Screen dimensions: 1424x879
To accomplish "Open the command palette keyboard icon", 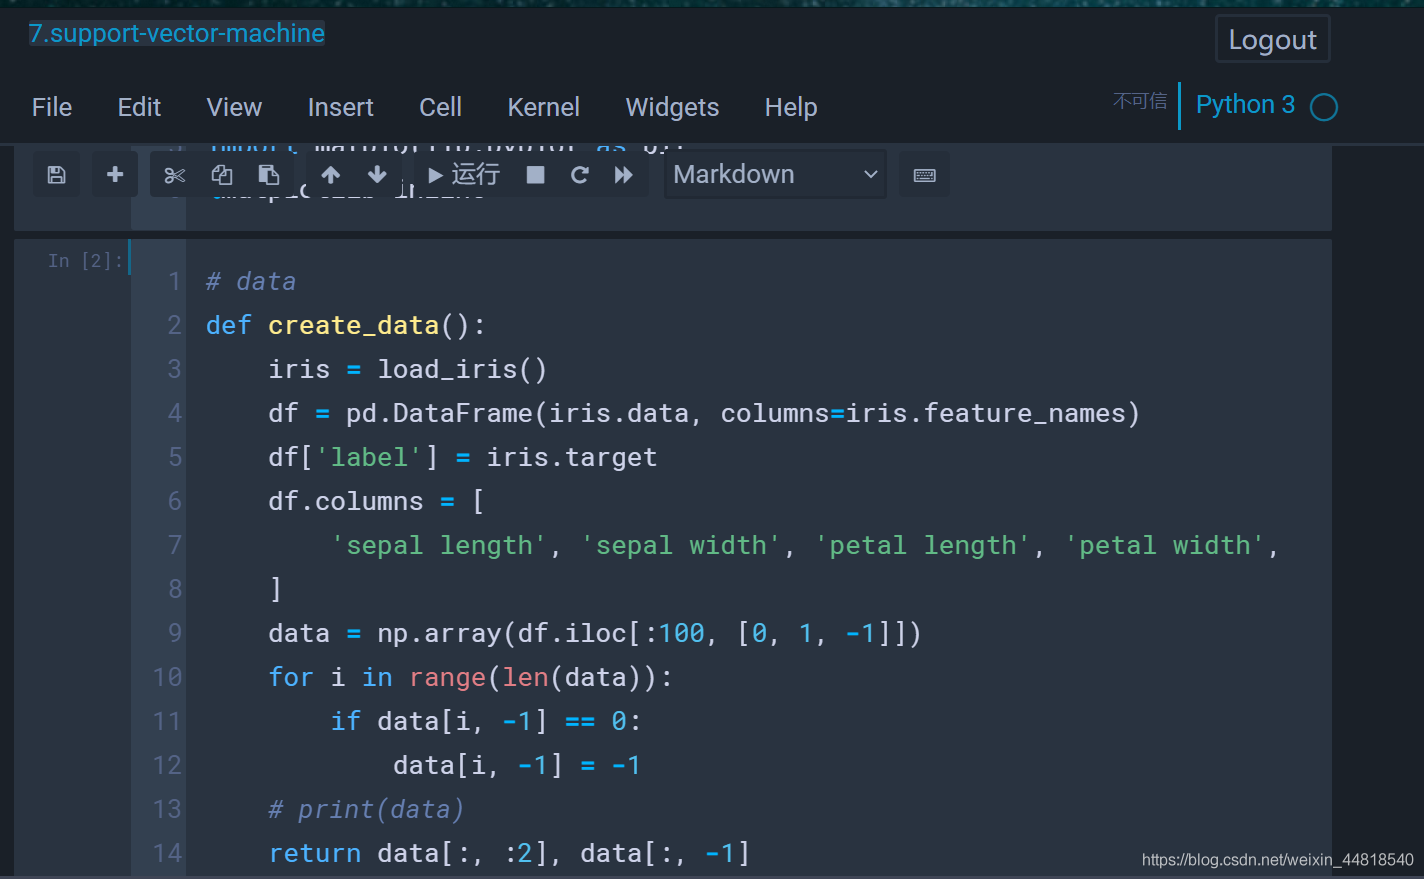I will tap(925, 175).
